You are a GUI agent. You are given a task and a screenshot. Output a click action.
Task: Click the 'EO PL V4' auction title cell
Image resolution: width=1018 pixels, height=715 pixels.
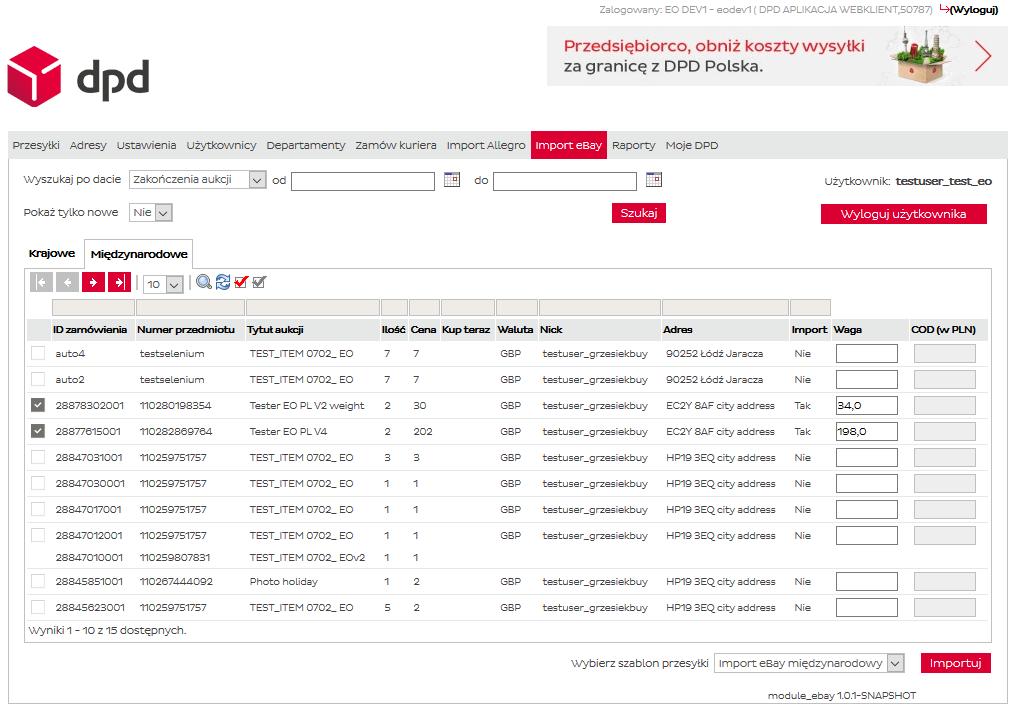point(289,431)
